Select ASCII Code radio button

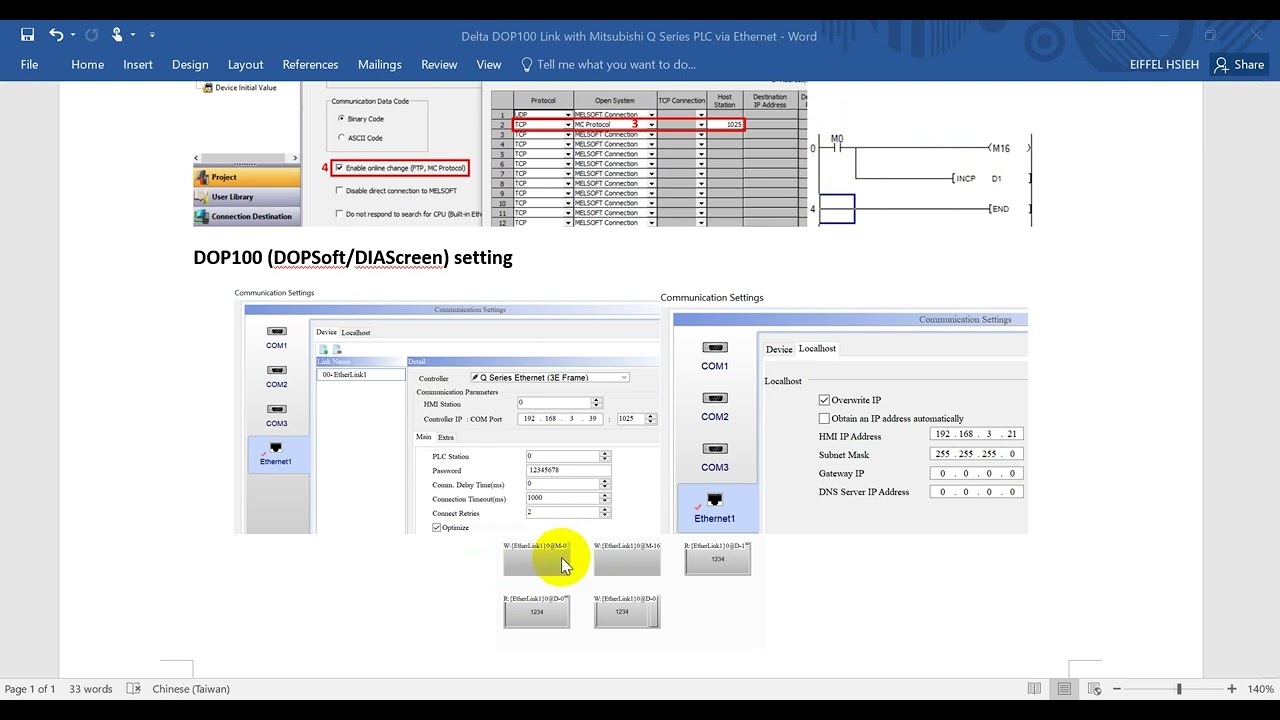pos(341,138)
